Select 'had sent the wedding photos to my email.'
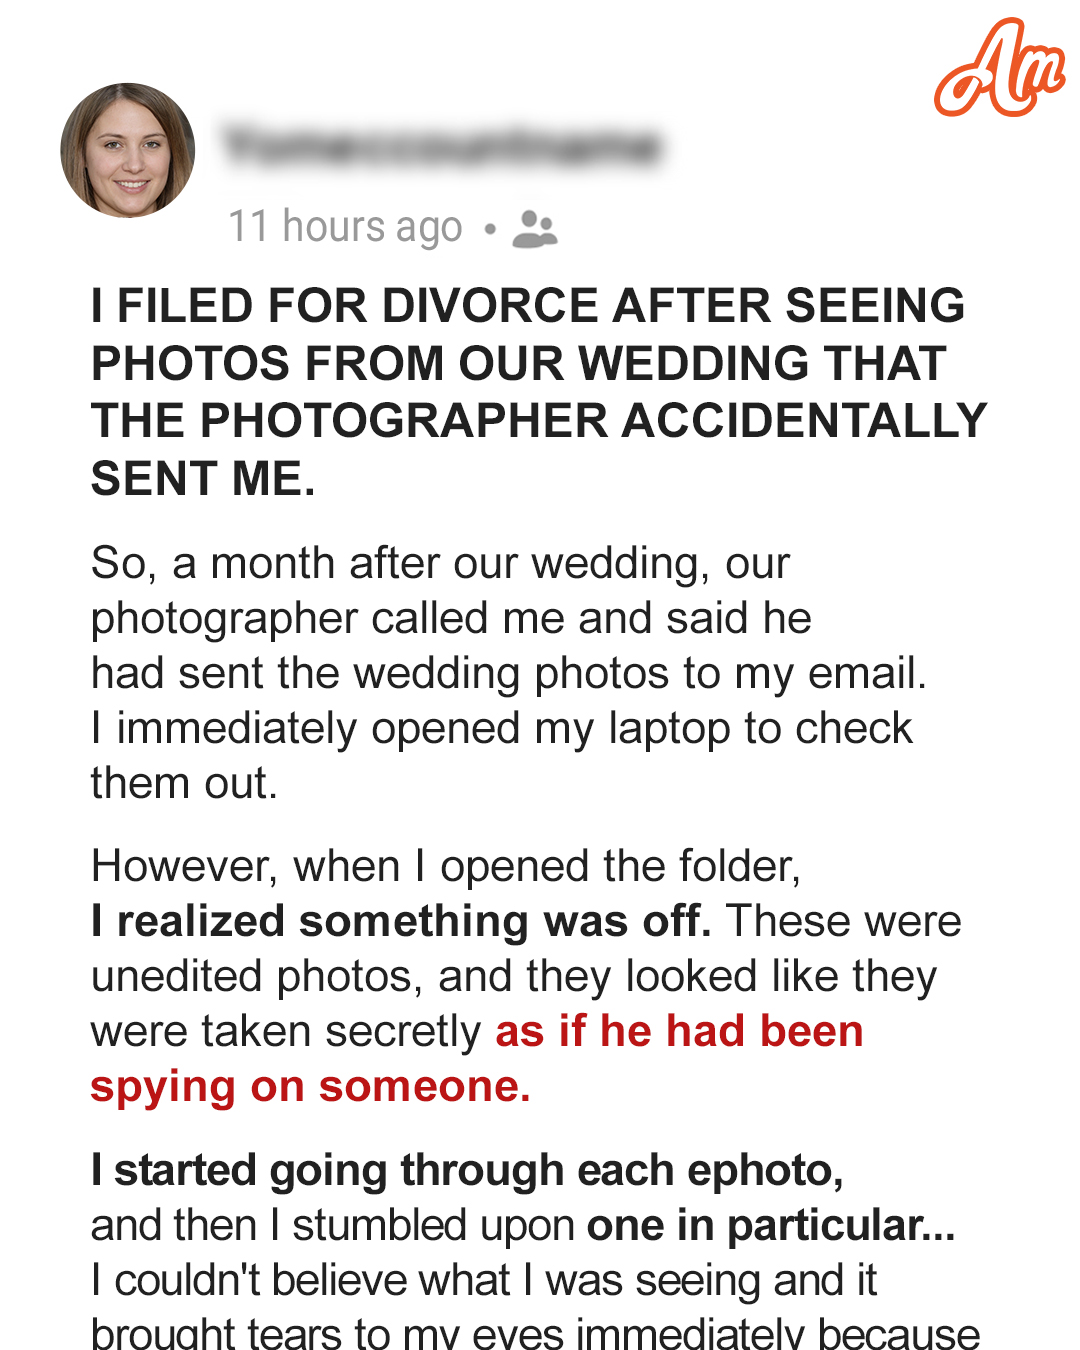Screen dimensions: 1080x1350 tap(509, 674)
